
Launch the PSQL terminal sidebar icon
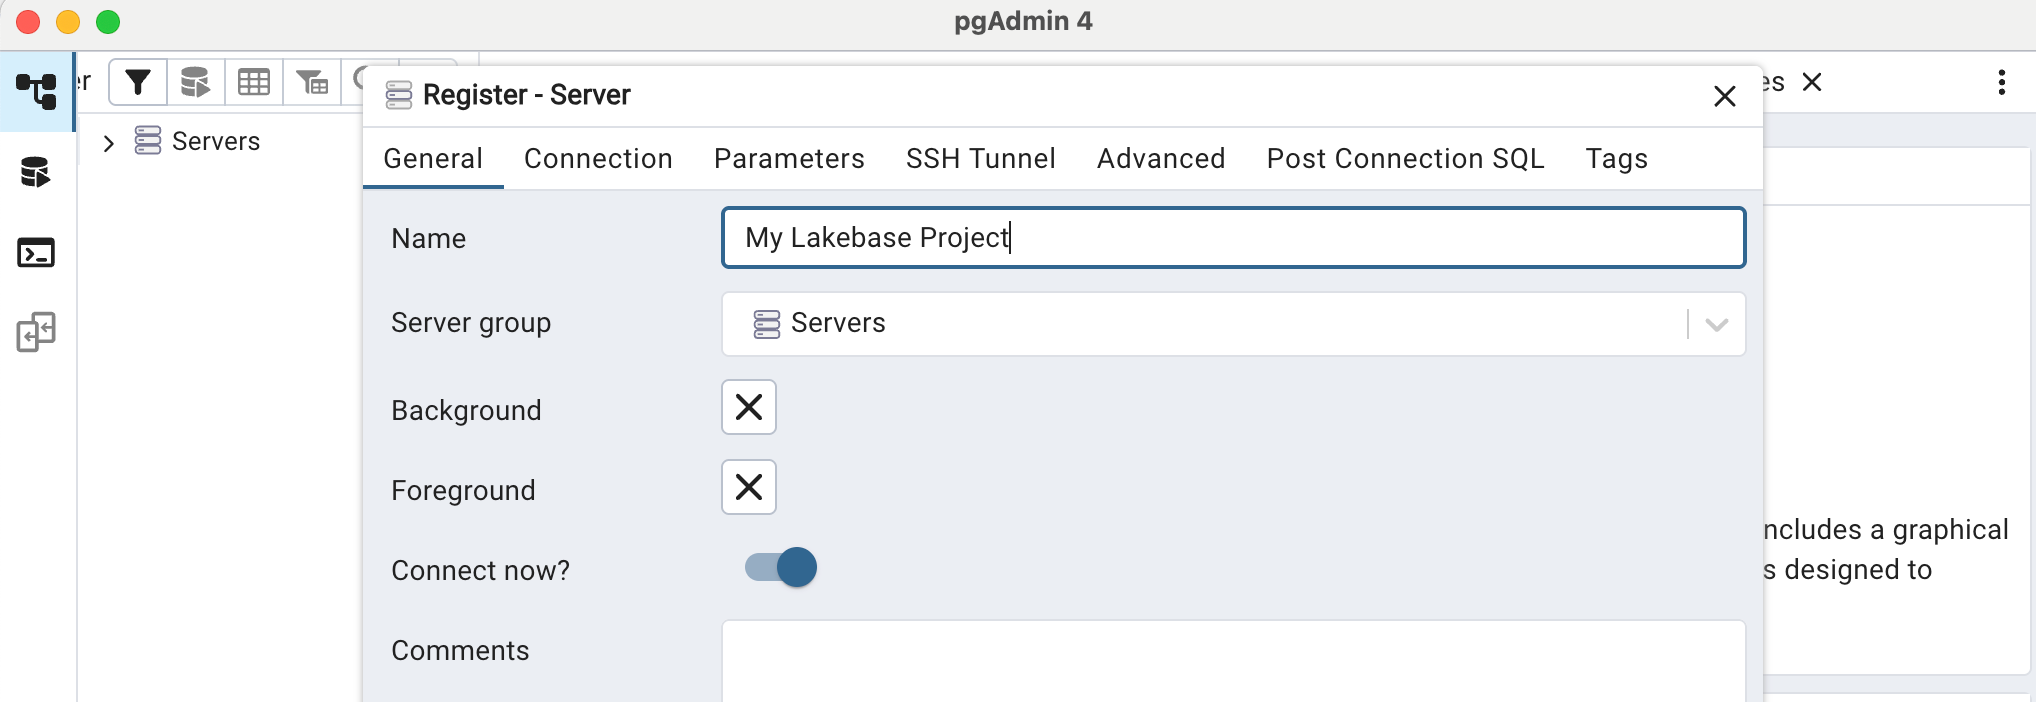[x=36, y=253]
